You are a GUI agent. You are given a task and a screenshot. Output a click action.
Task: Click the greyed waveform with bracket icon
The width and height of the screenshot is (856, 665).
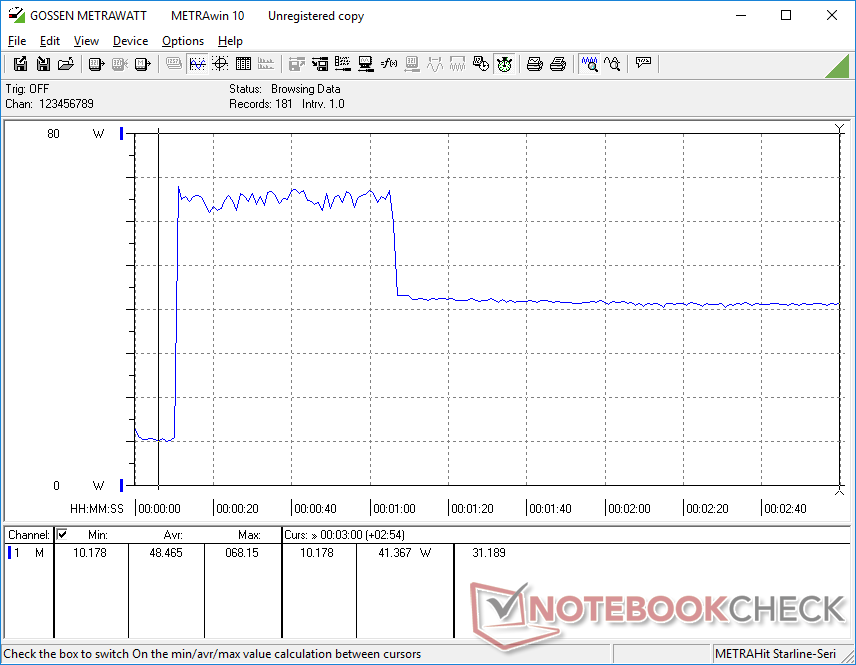tap(435, 64)
